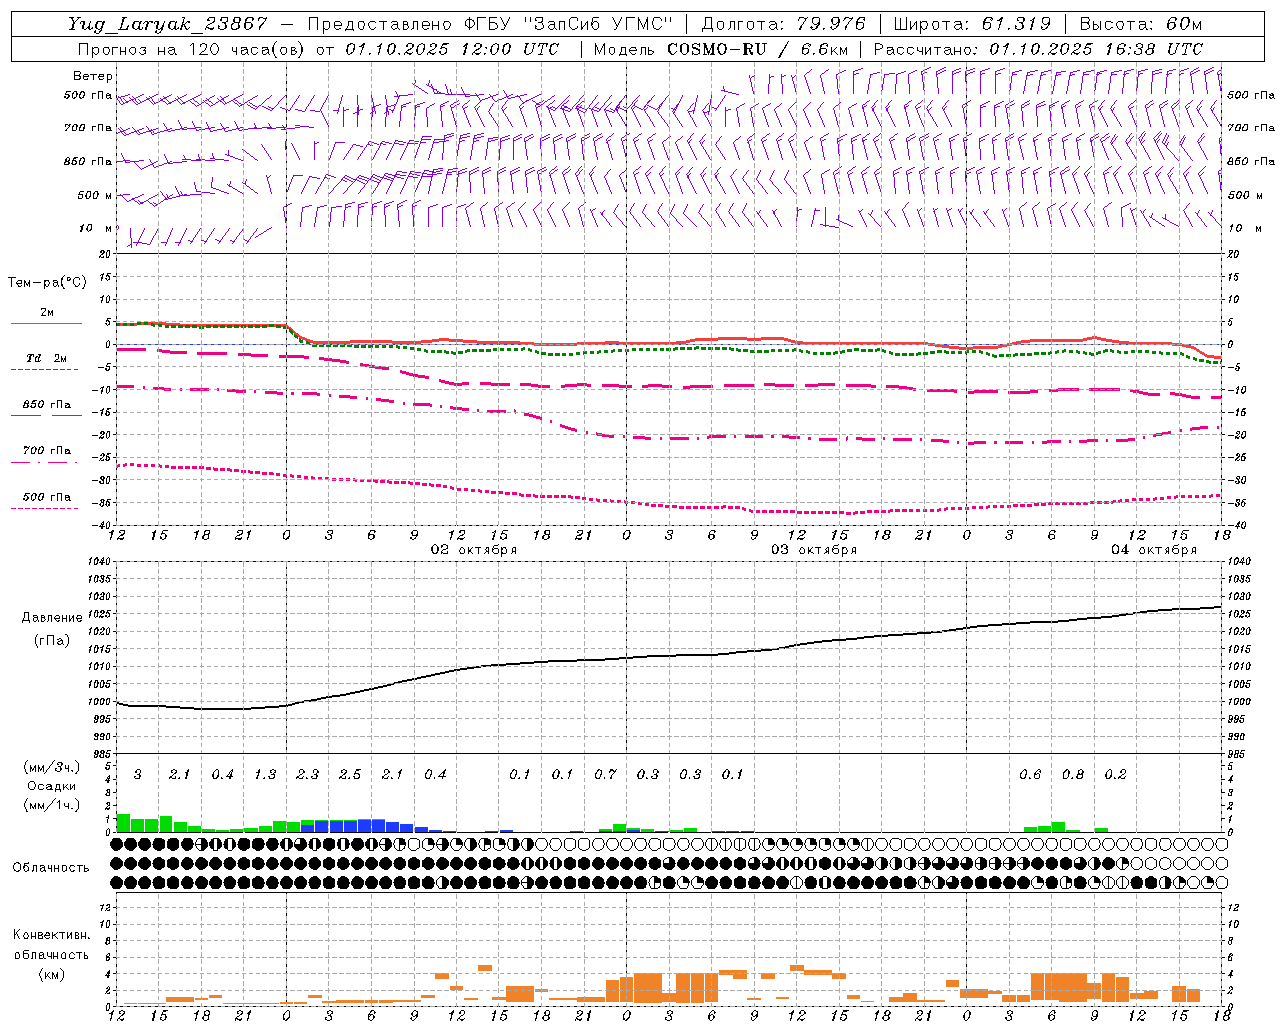Screen dimensions: 1280x1024
Task: Click the "(км)" convective cloud unit label
Action: click(52, 974)
